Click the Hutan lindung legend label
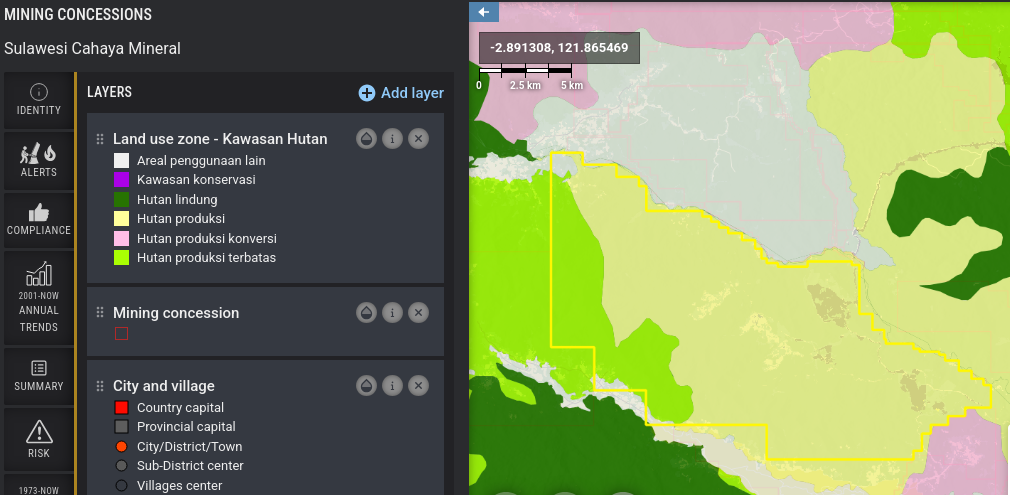 point(177,200)
